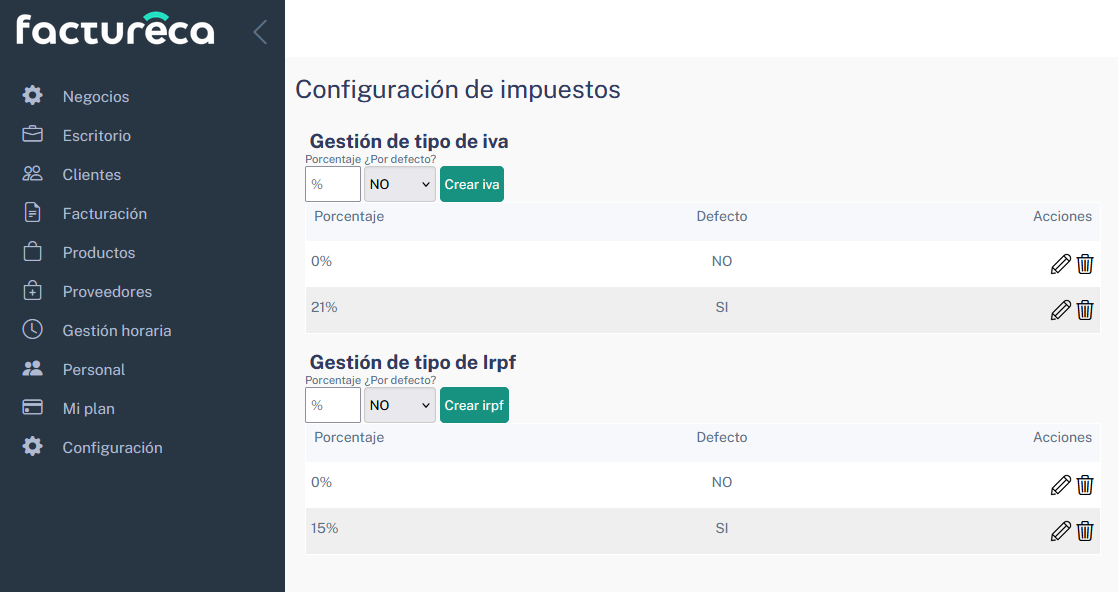The image size is (1118, 592).
Task: Edit the 21% IVA row with the pencil icon
Action: [x=1060, y=310]
